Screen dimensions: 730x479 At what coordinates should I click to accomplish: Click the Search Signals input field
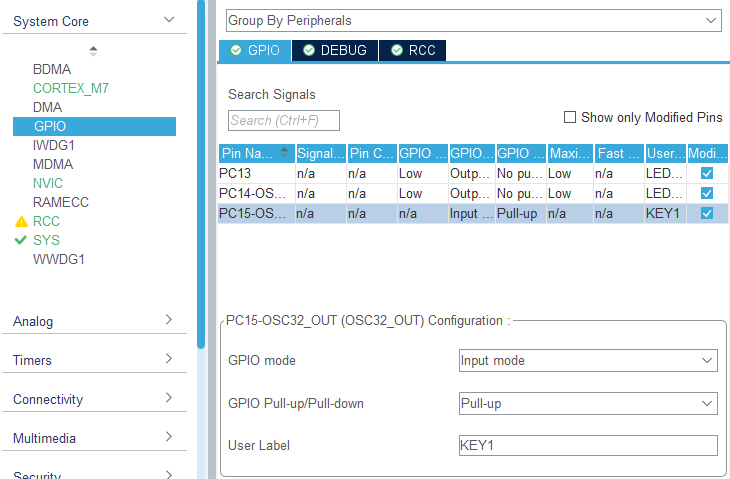click(284, 121)
